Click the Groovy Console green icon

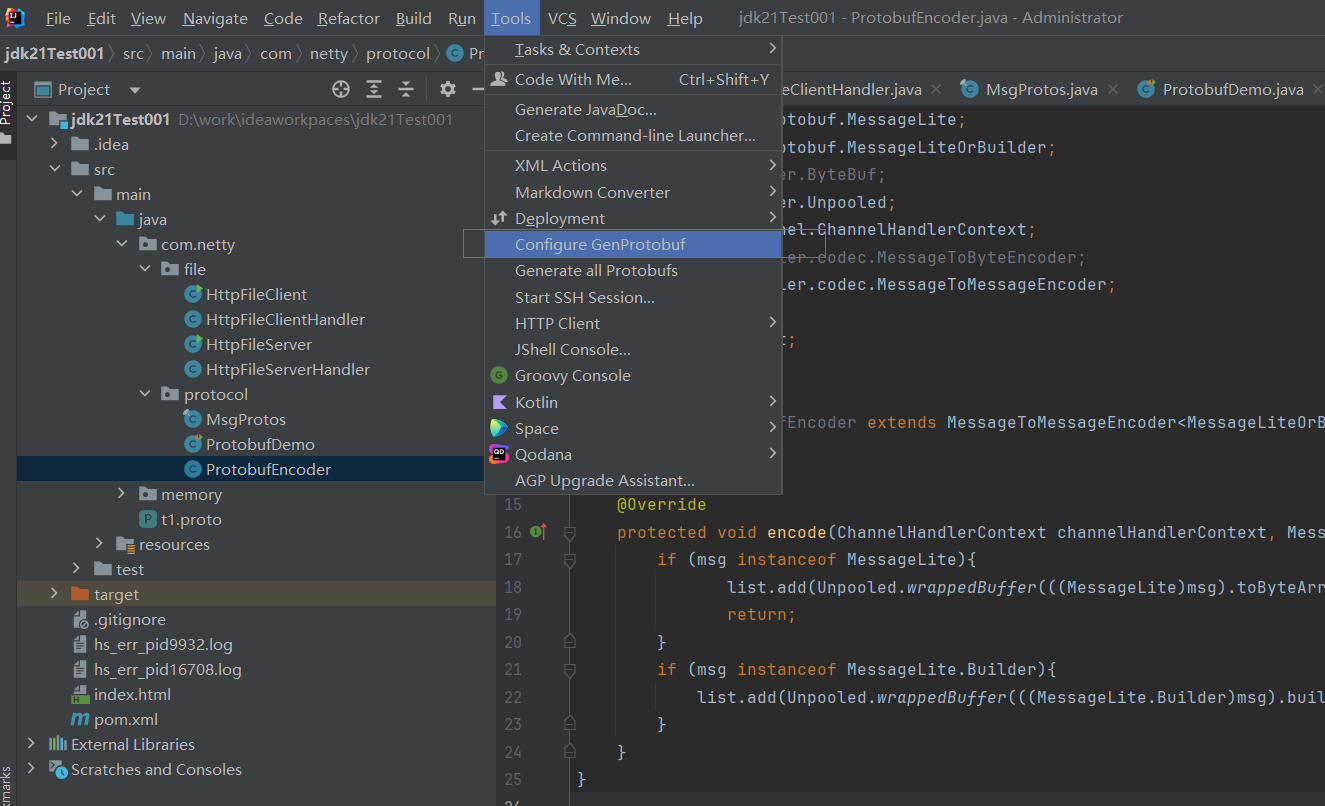click(x=498, y=376)
